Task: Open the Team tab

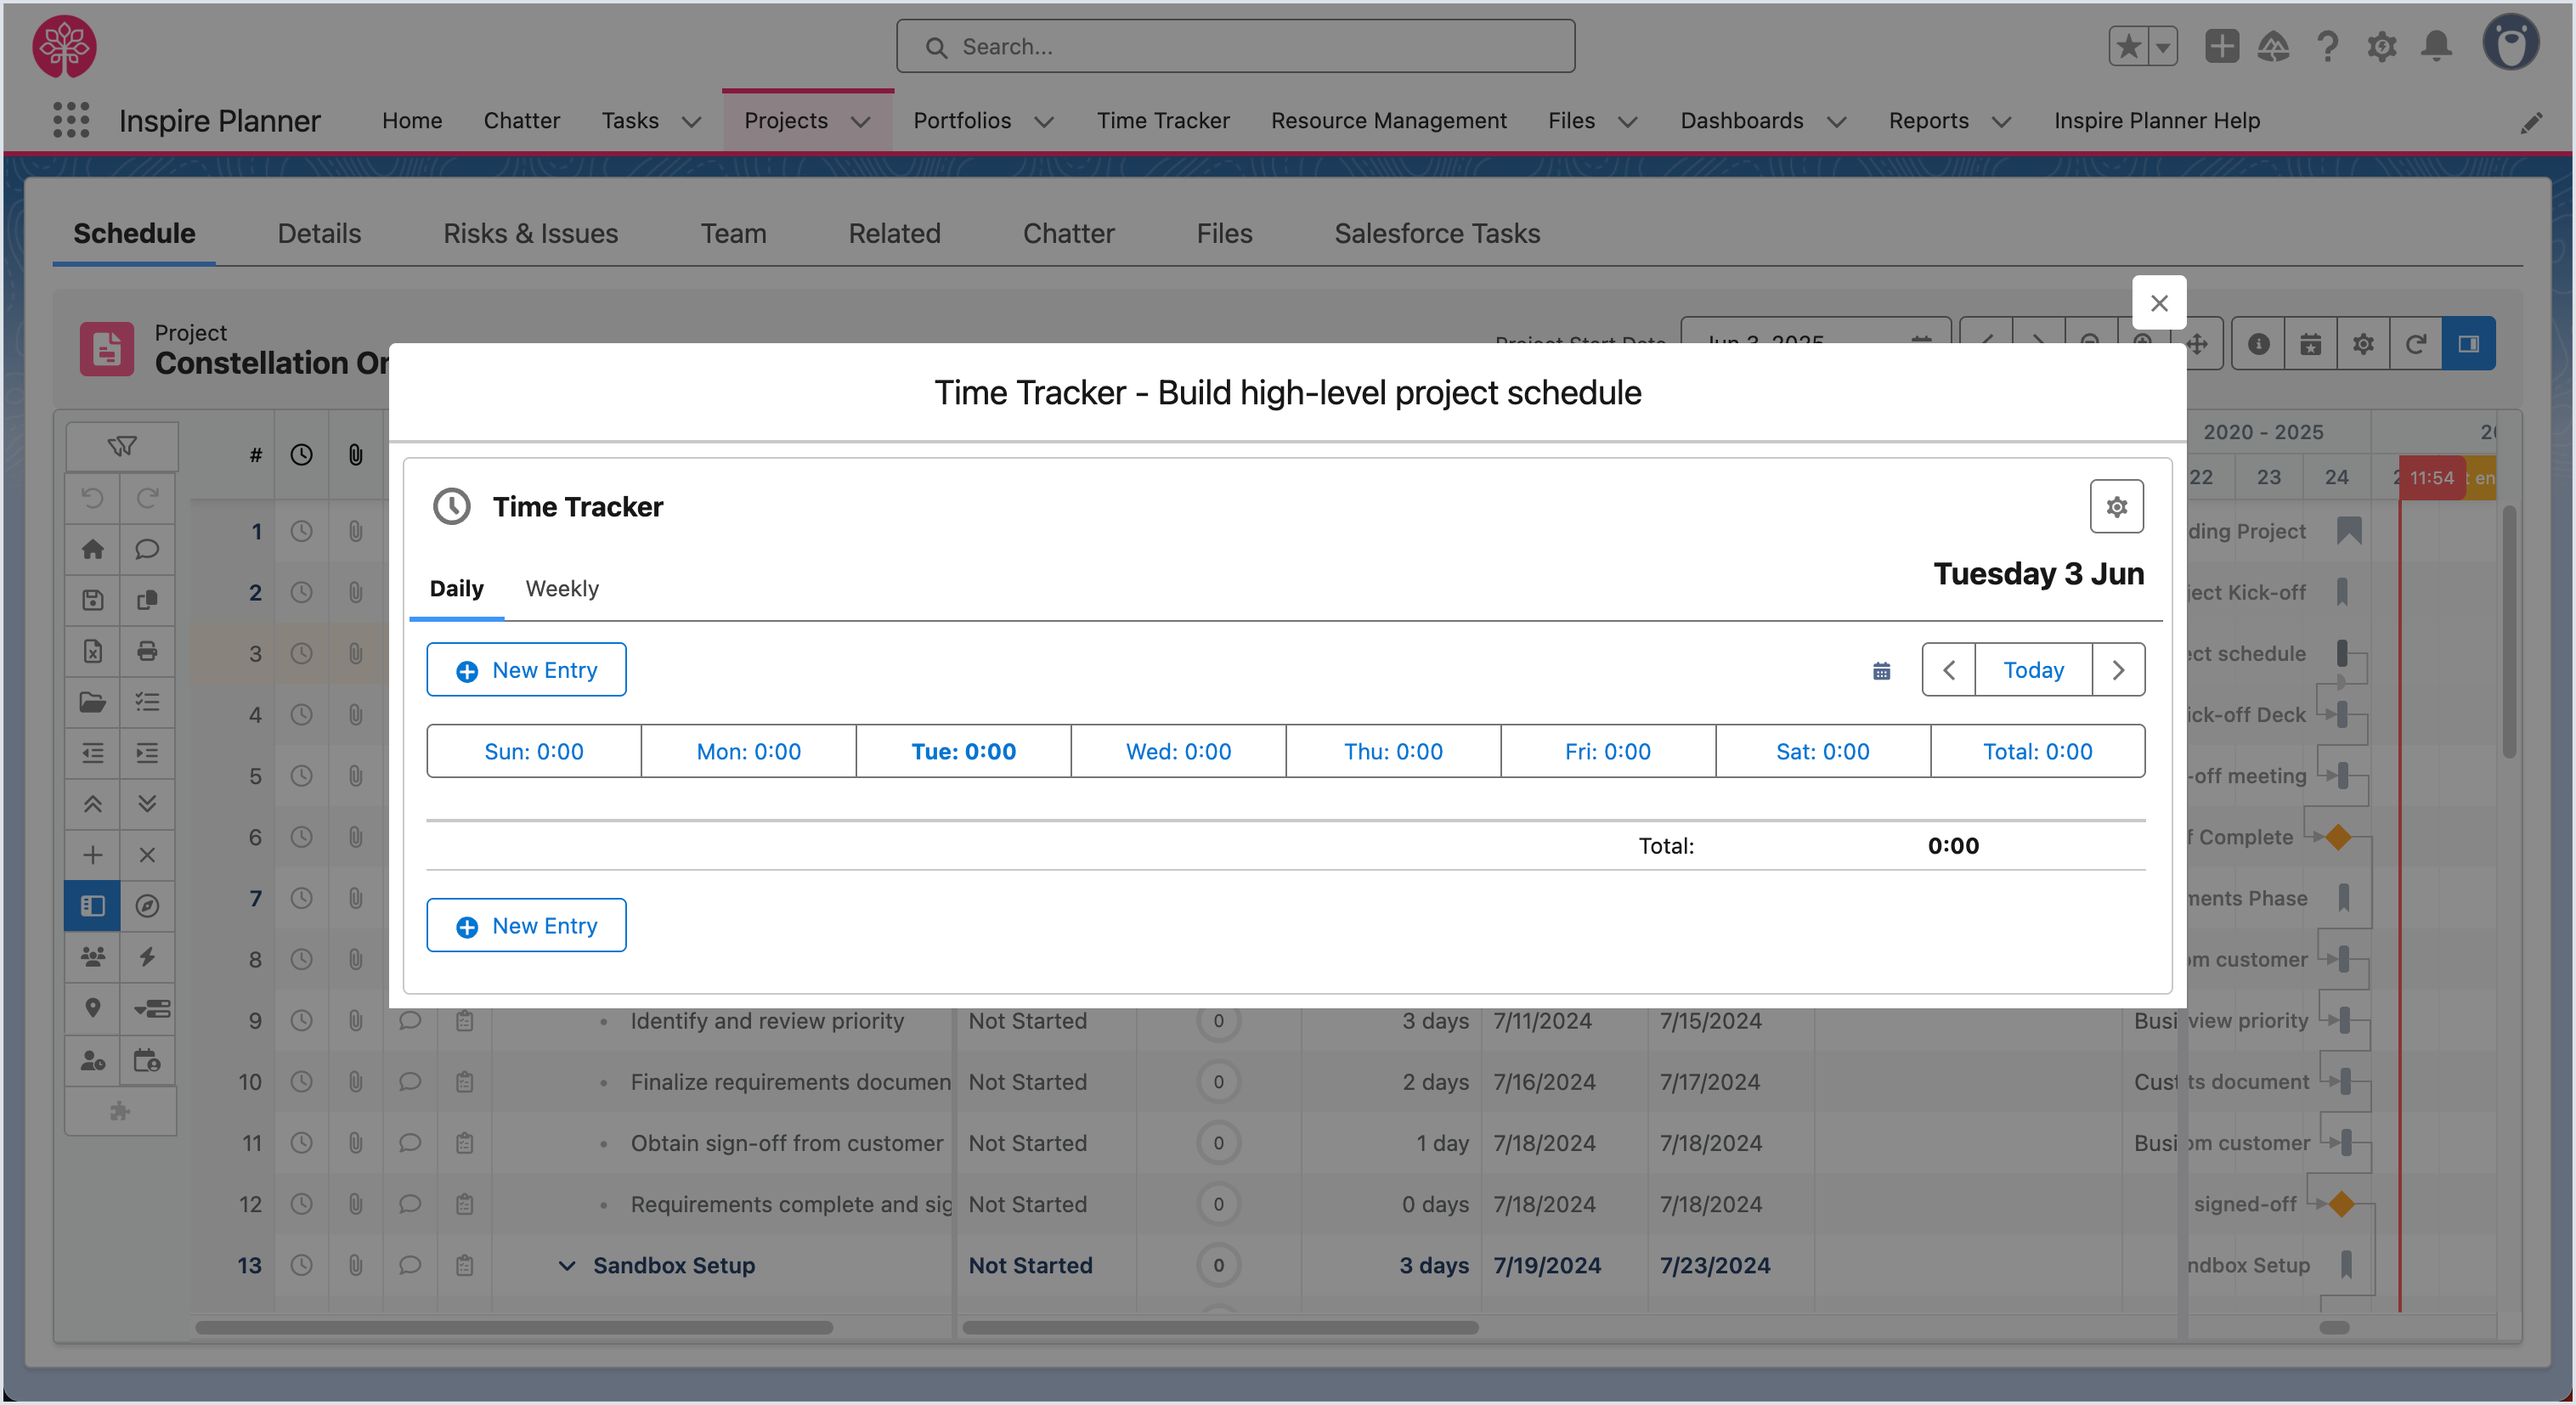Action: pyautogui.click(x=733, y=233)
